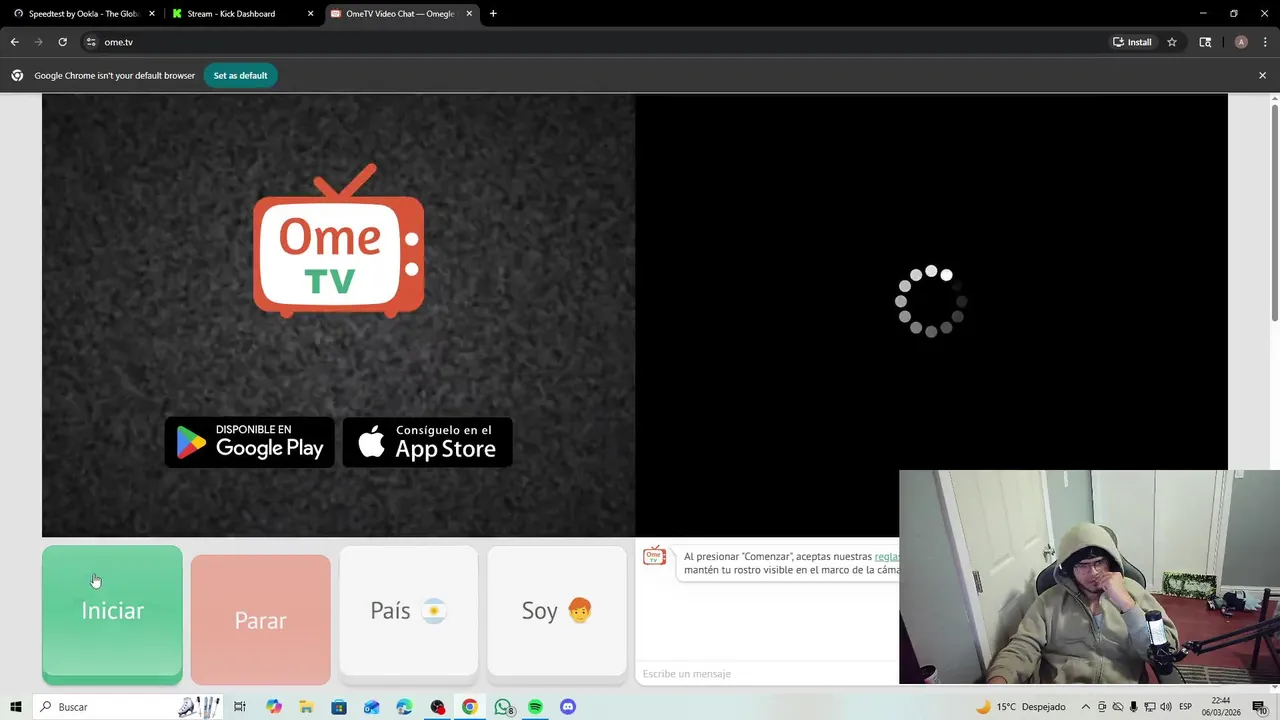Open the OBS Studio taskbar icon
The image size is (1280, 720).
pos(437,707)
